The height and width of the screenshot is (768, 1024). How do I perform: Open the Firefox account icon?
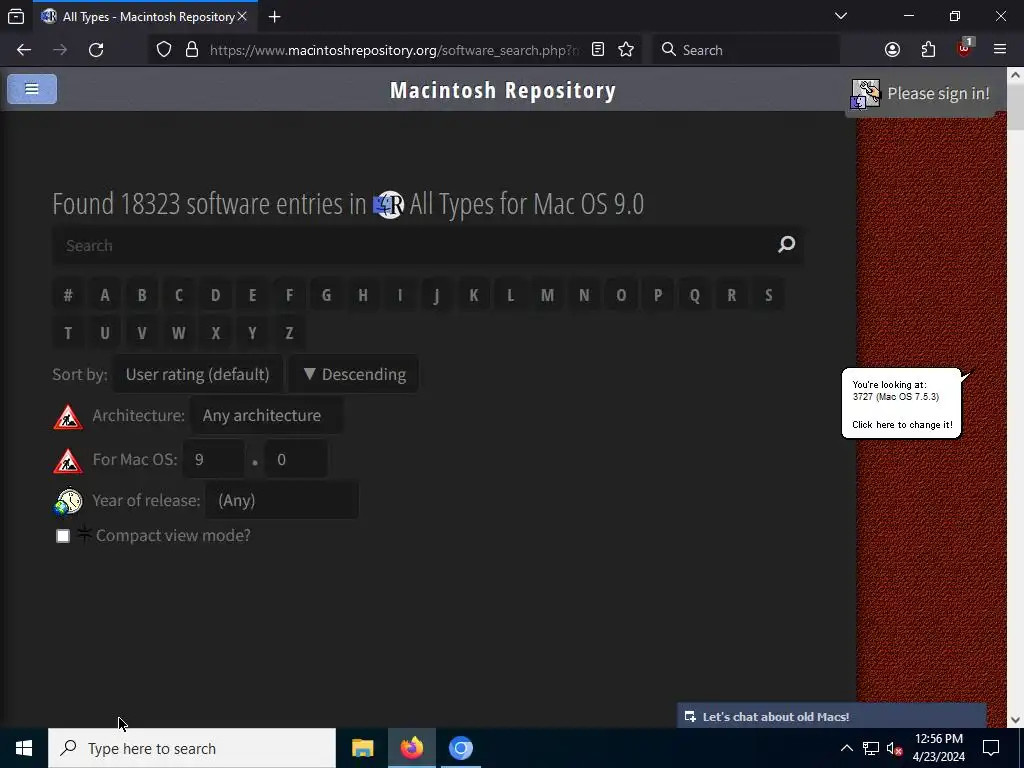click(892, 50)
